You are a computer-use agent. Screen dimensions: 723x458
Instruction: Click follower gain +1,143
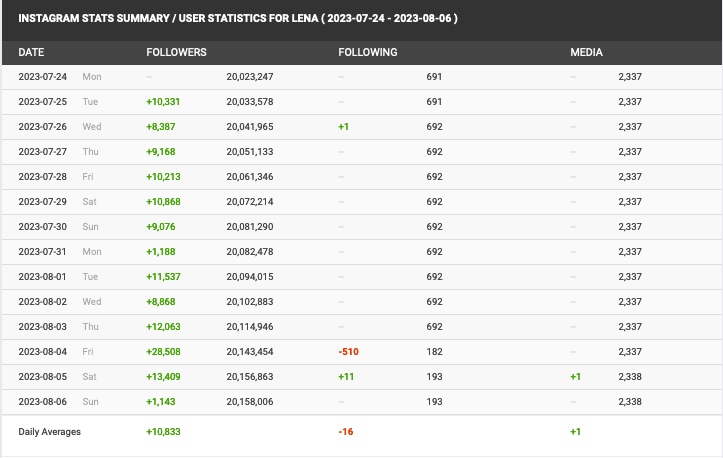pyautogui.click(x=161, y=401)
